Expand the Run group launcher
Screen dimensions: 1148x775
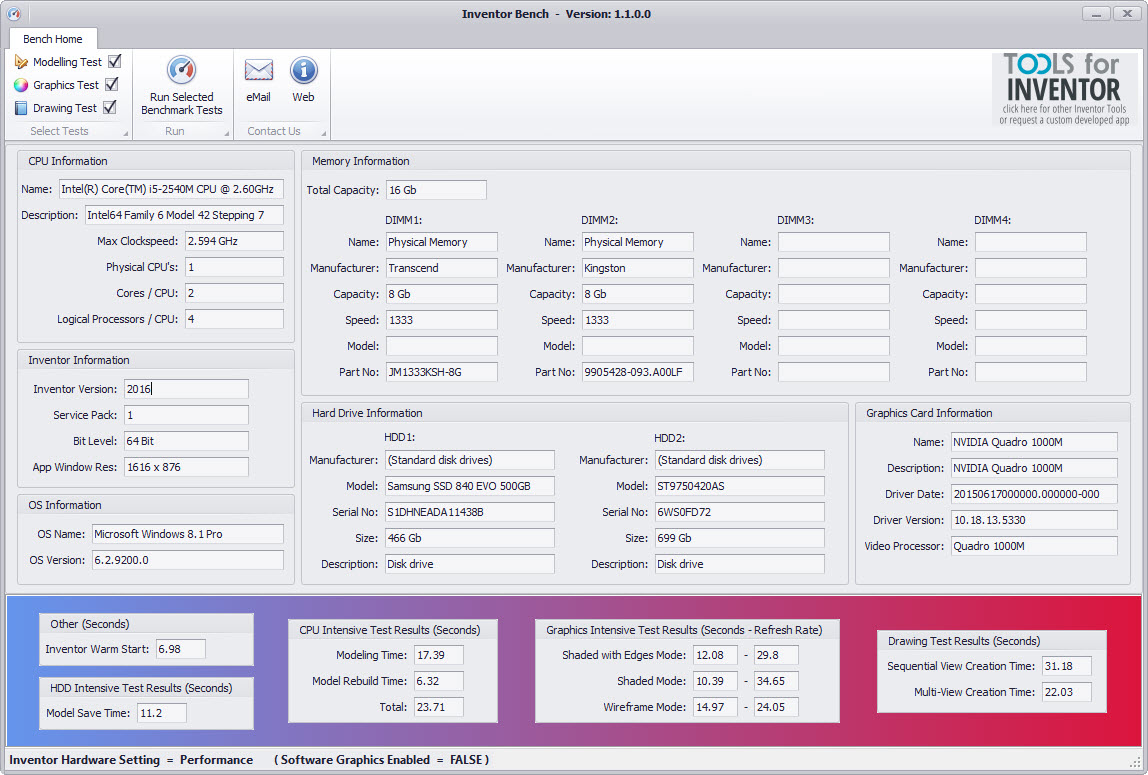(226, 133)
